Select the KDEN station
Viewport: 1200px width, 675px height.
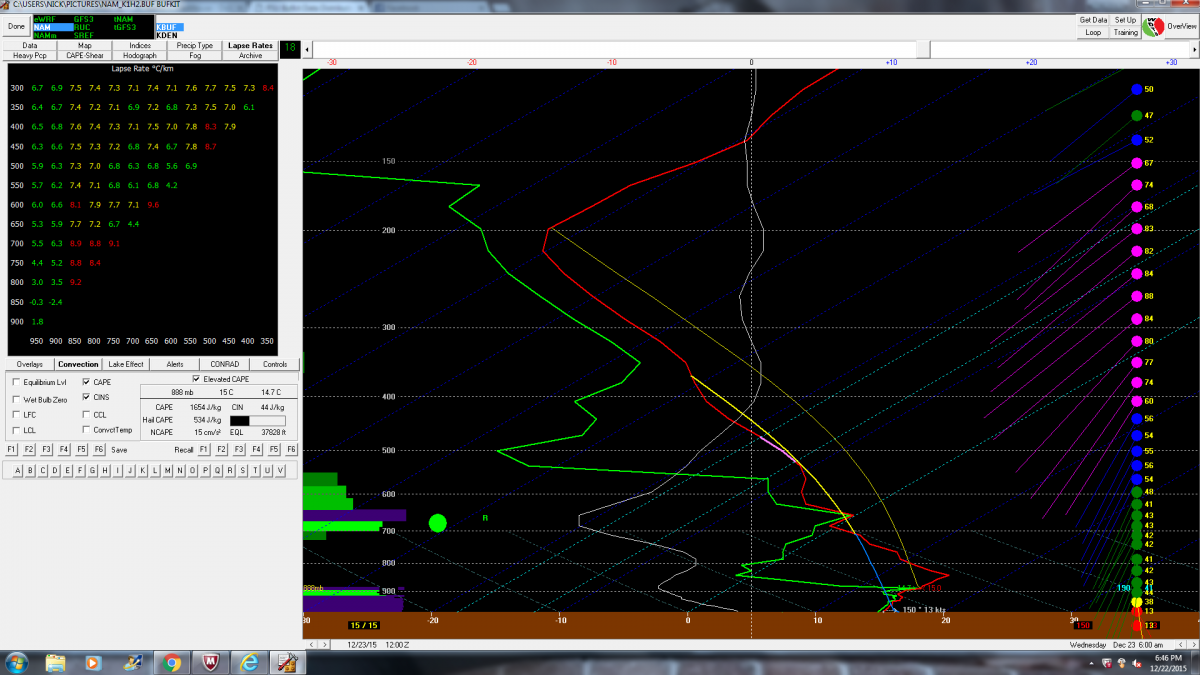pyautogui.click(x=168, y=35)
